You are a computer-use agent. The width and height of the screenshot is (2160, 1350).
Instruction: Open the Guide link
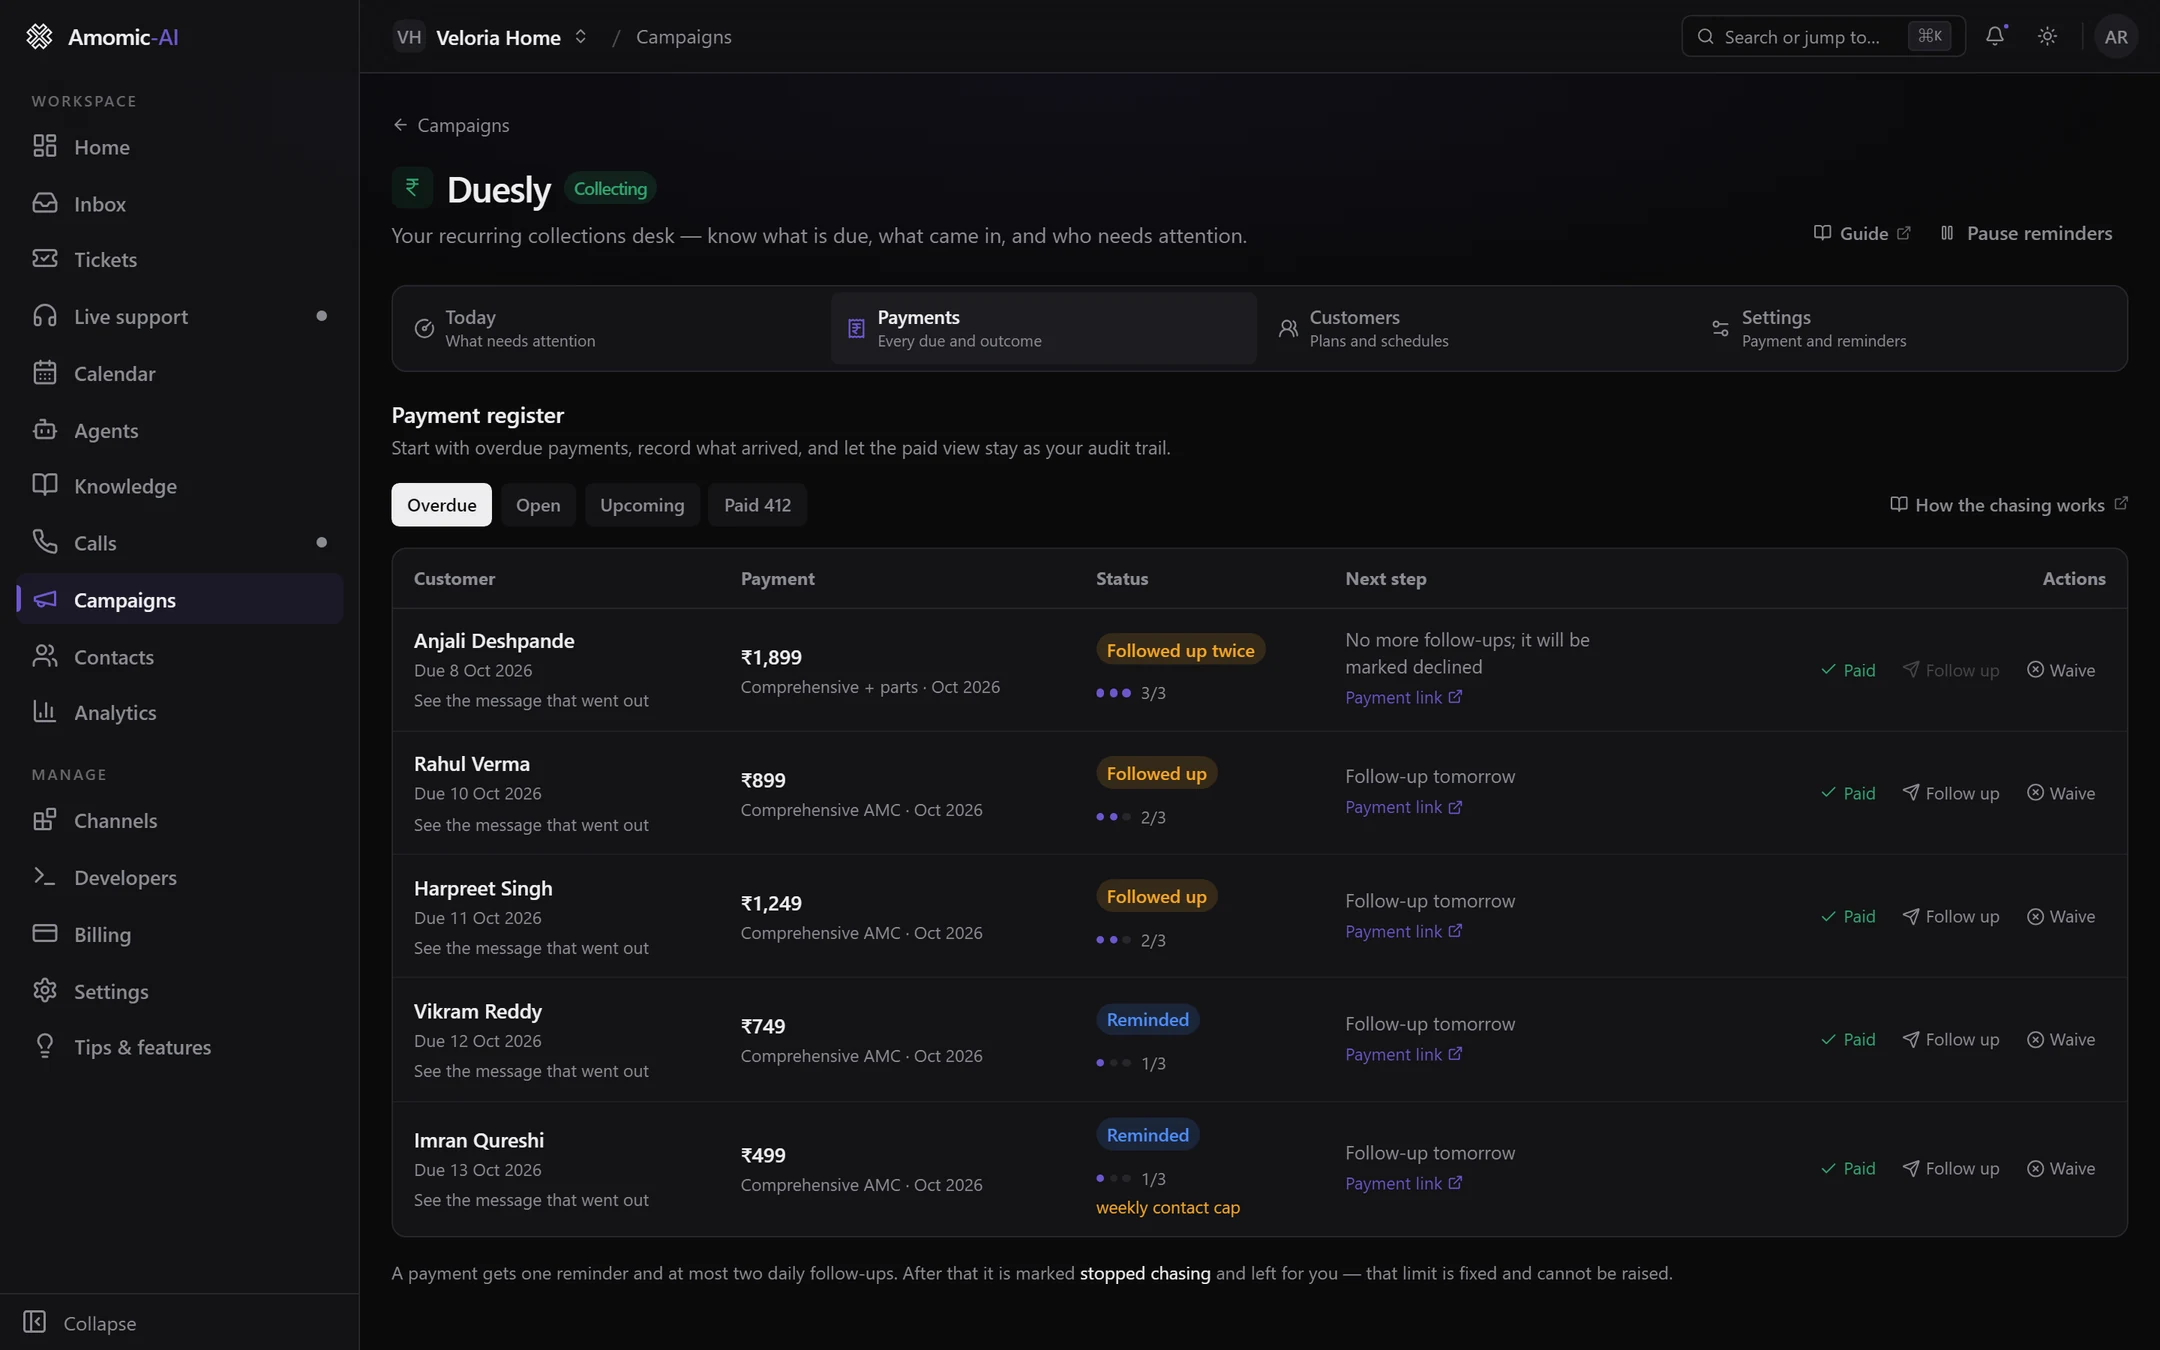pyautogui.click(x=1862, y=233)
